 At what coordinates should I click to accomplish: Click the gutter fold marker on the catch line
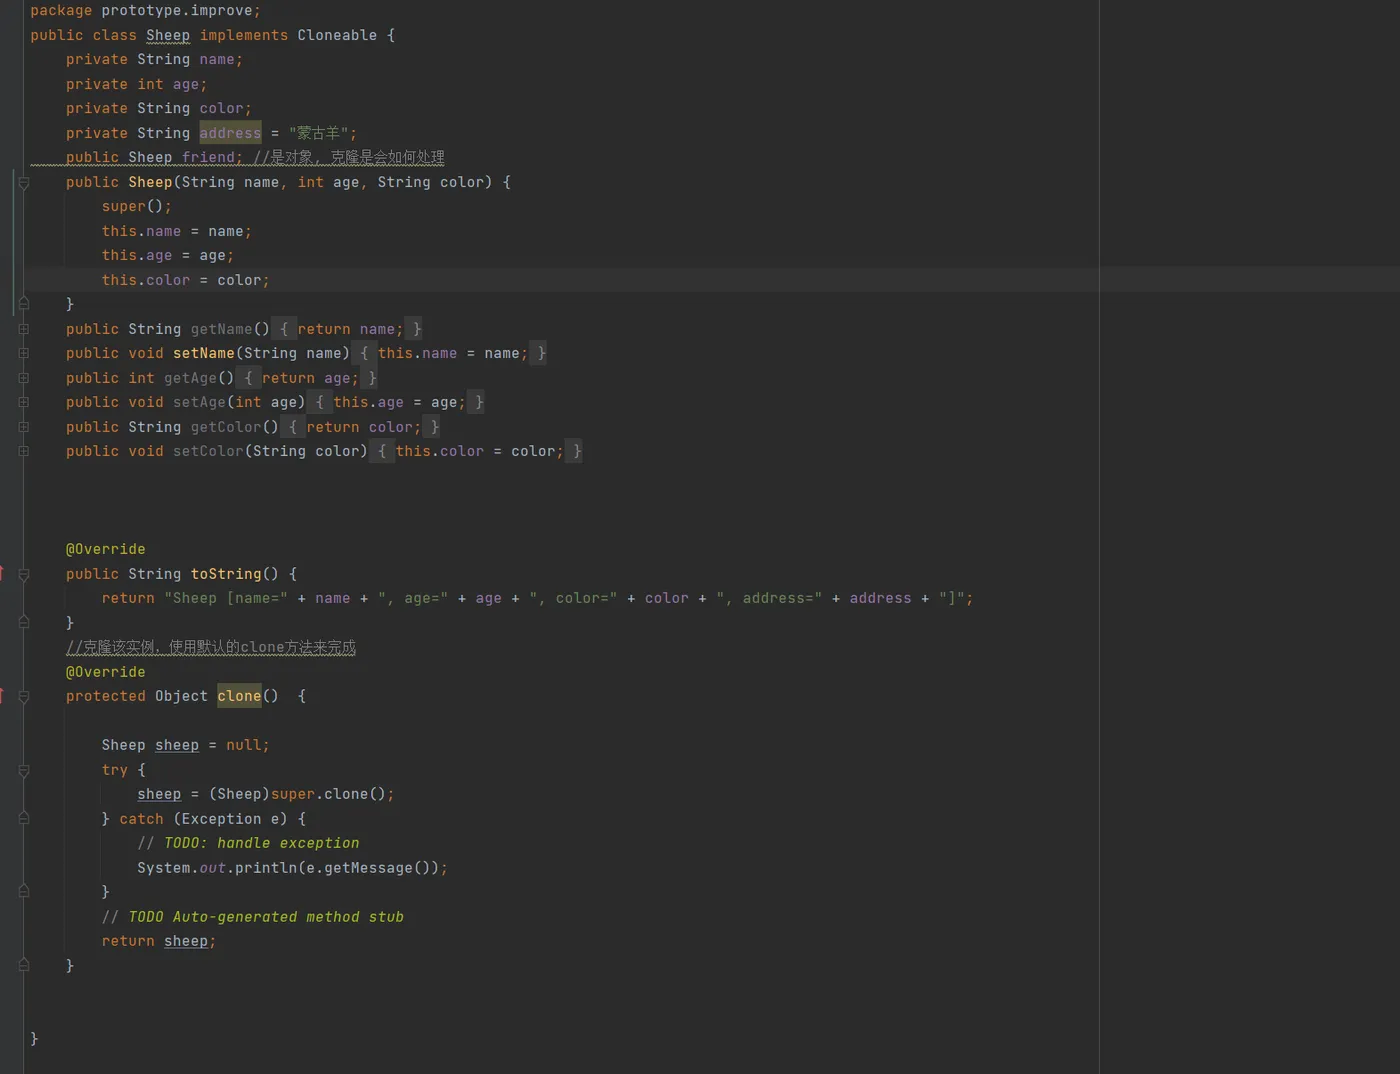[24, 818]
